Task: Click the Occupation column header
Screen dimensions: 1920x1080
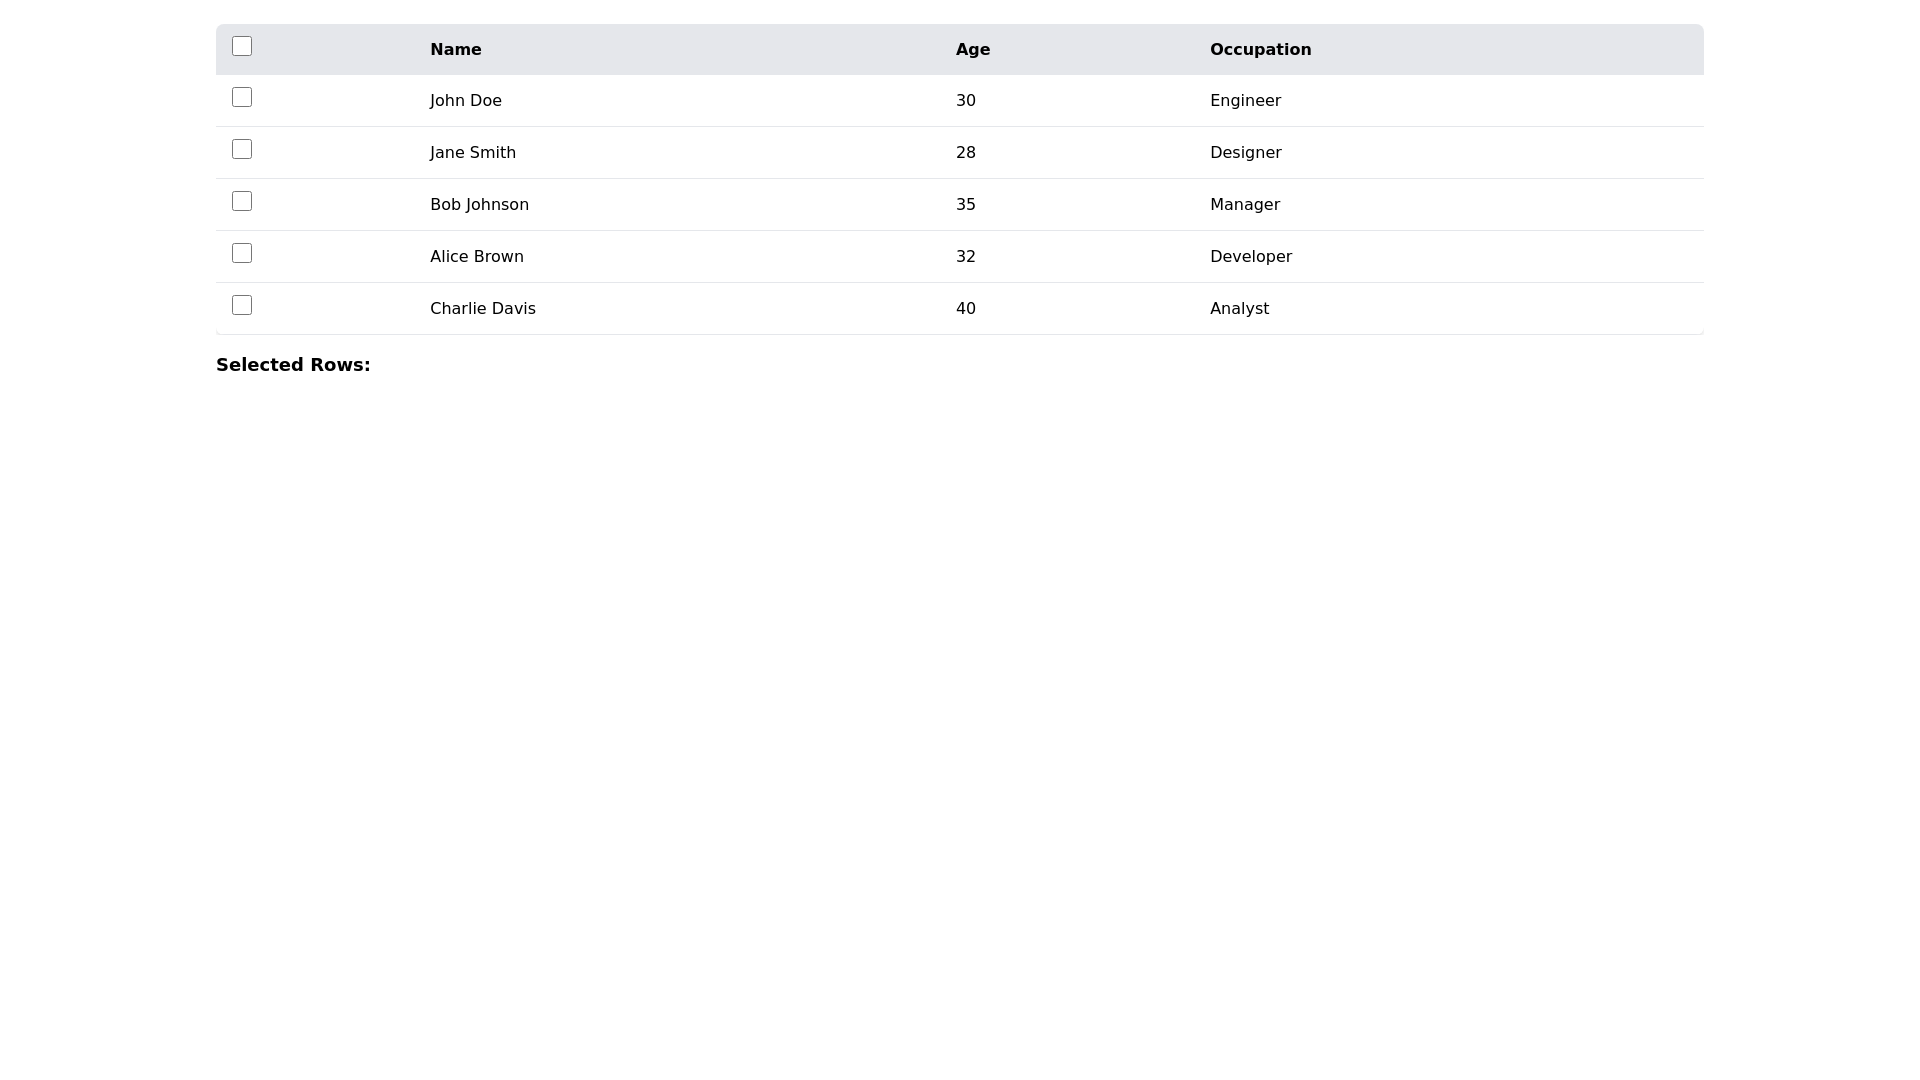Action: pyautogui.click(x=1260, y=49)
